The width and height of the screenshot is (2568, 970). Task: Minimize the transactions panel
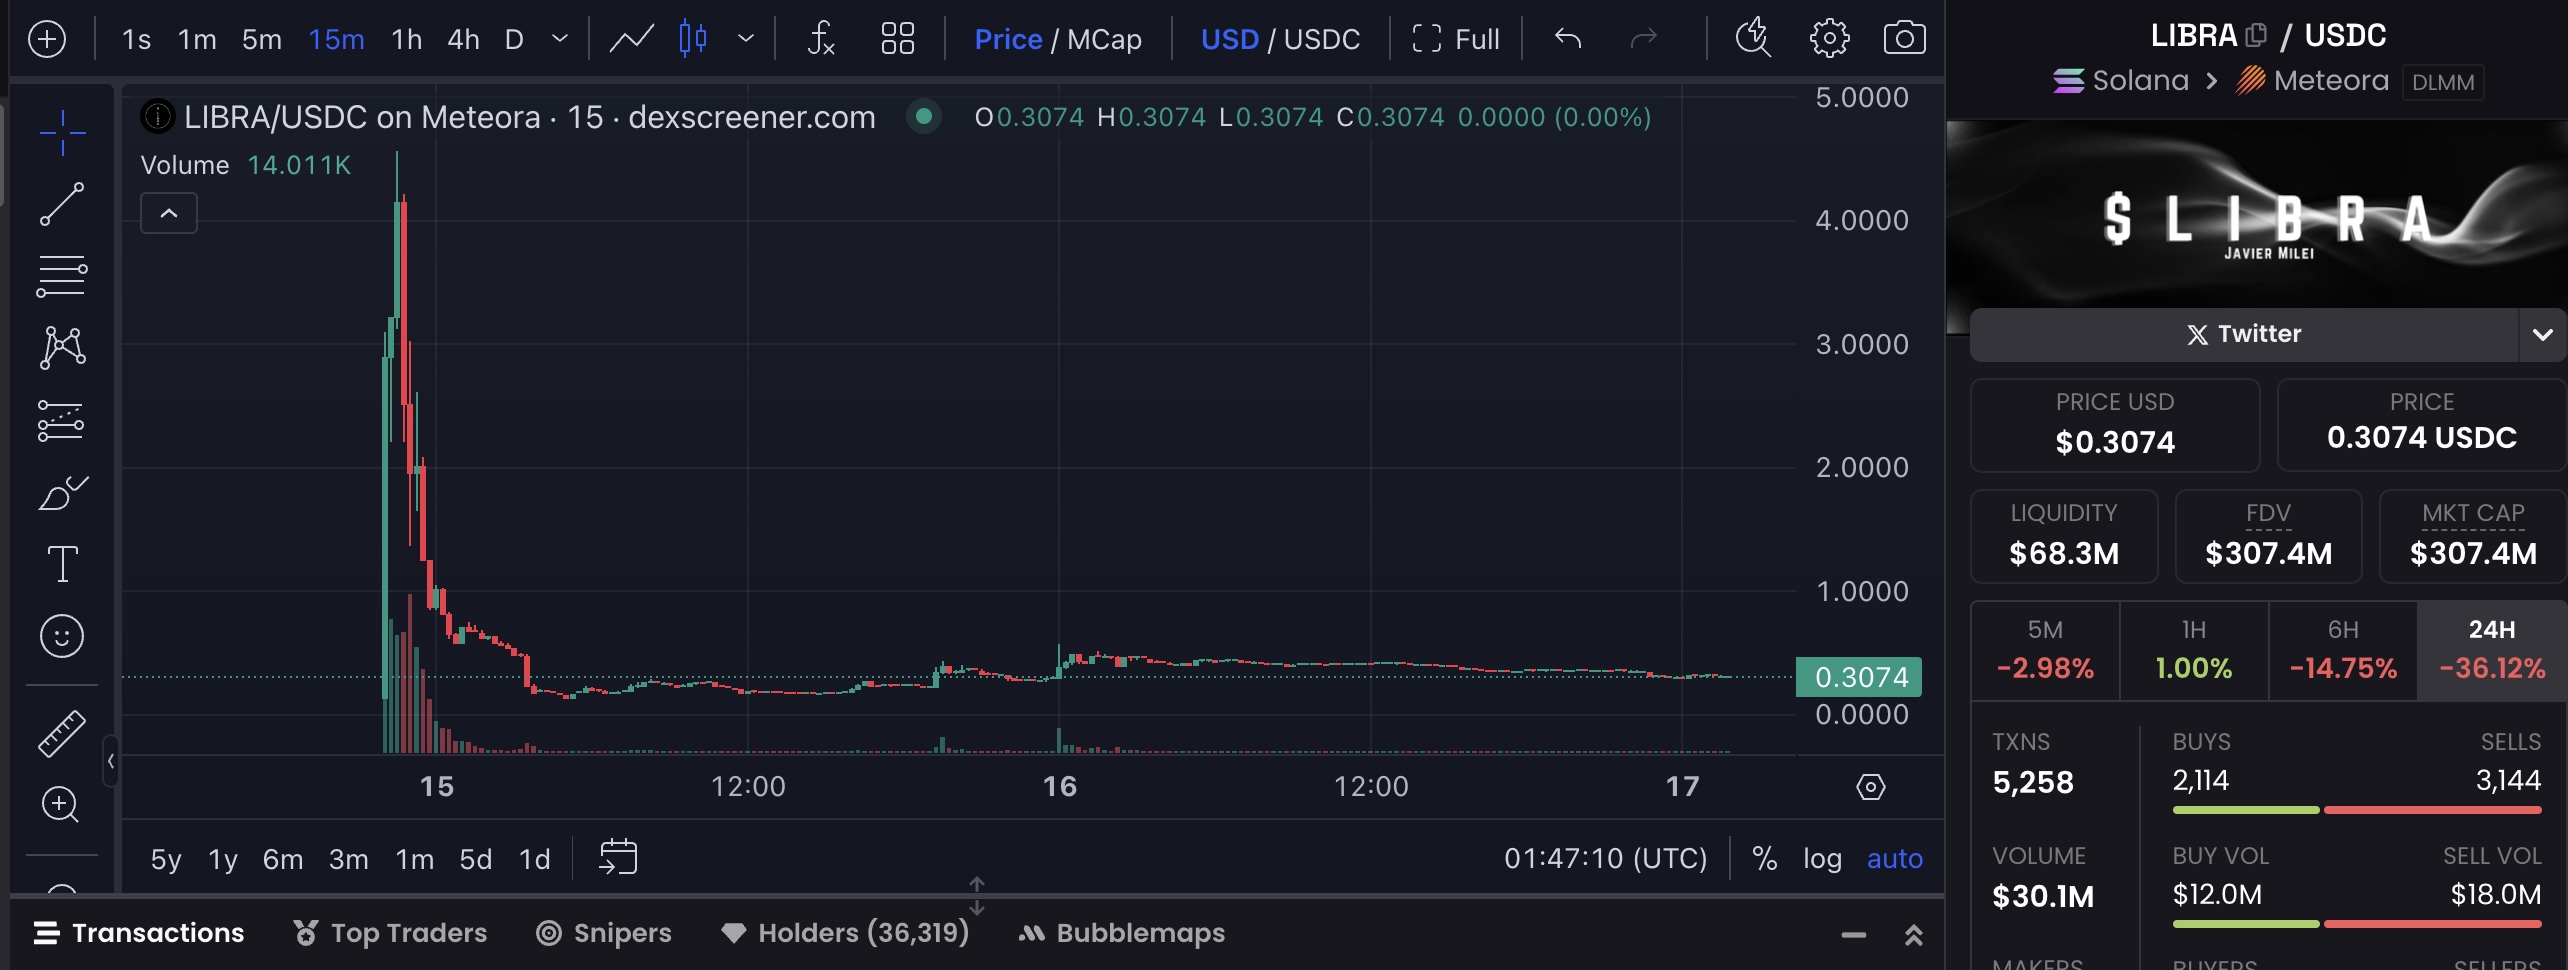point(1853,935)
